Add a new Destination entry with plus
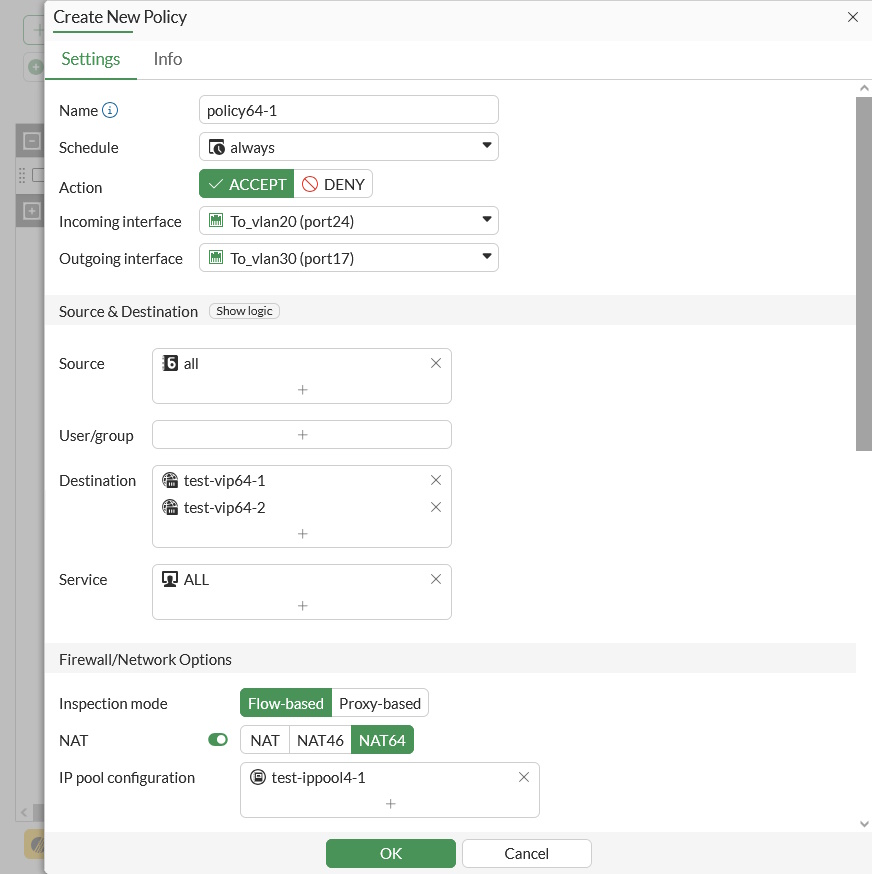The width and height of the screenshot is (872, 874). pyautogui.click(x=302, y=534)
